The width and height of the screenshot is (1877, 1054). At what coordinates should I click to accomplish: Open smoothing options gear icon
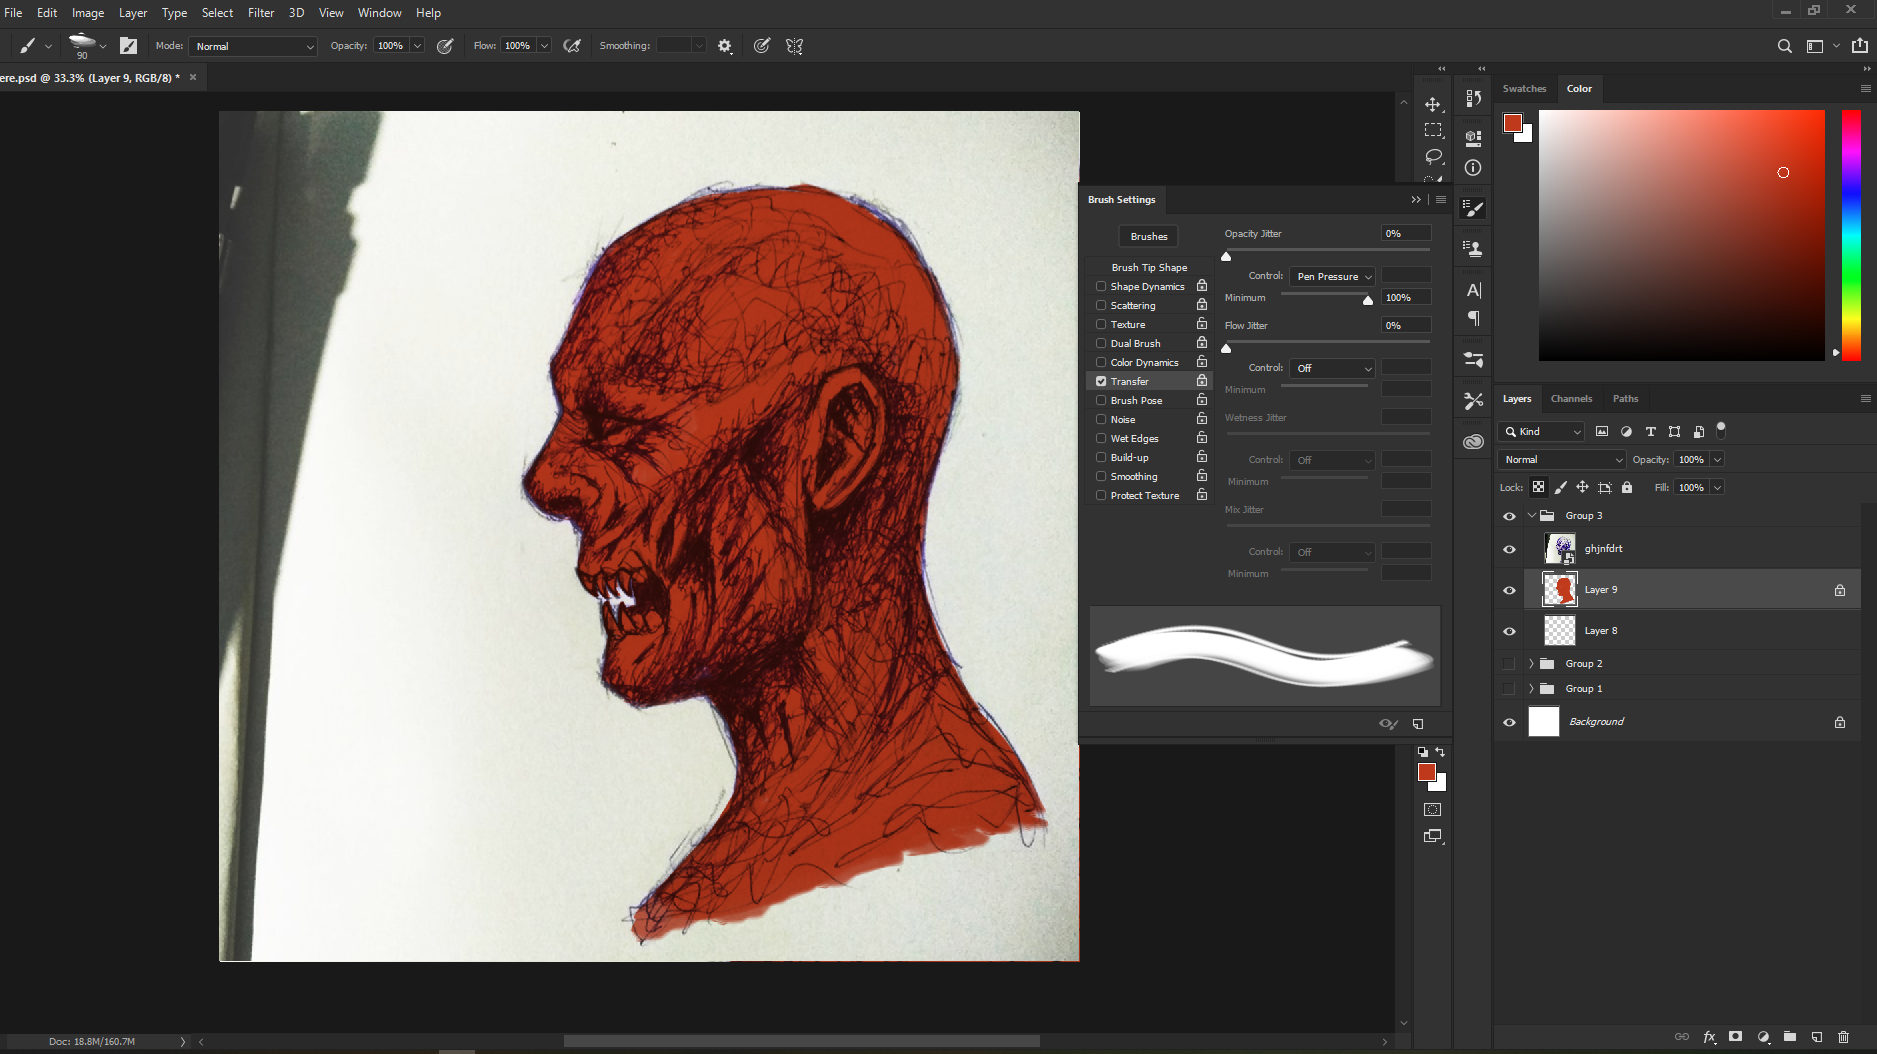coord(725,46)
